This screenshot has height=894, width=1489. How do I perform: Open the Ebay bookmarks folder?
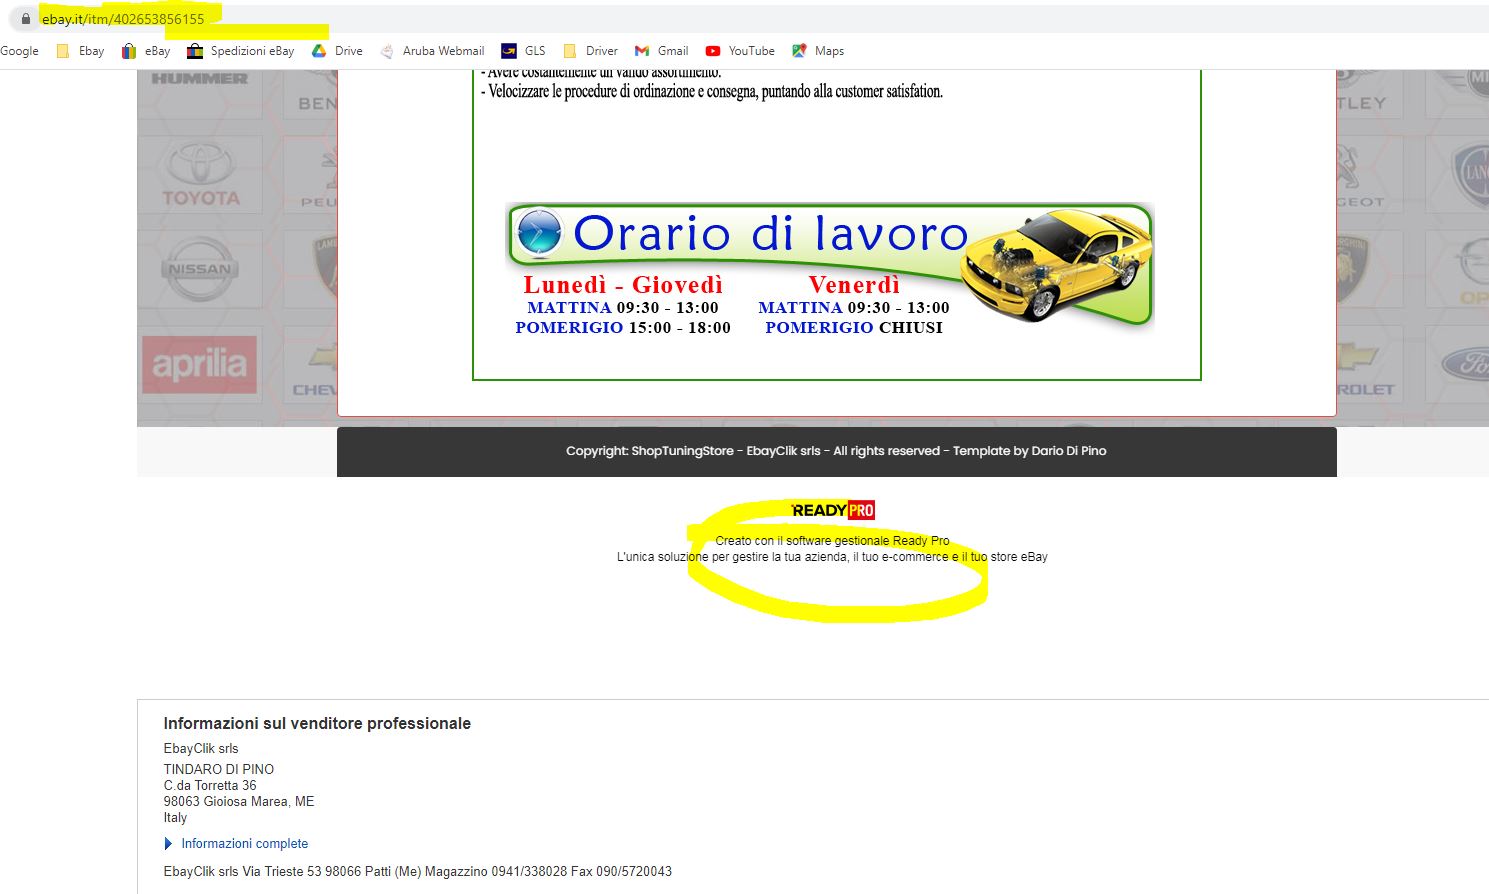coord(80,51)
